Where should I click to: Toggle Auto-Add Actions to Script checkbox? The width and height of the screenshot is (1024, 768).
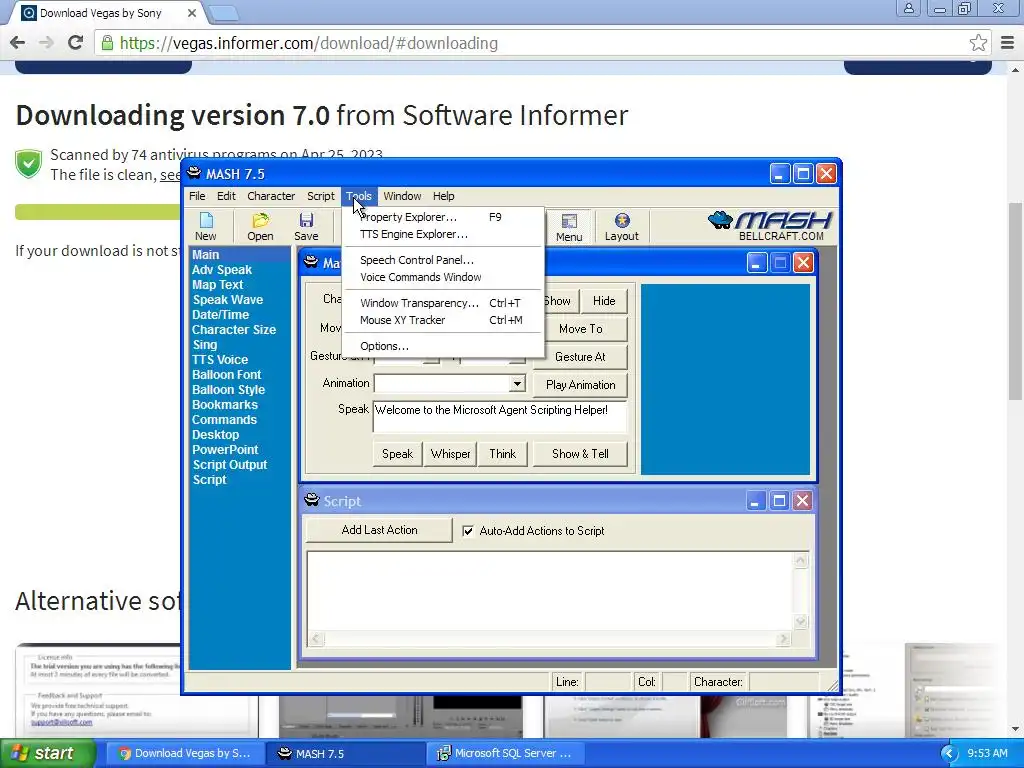point(468,531)
